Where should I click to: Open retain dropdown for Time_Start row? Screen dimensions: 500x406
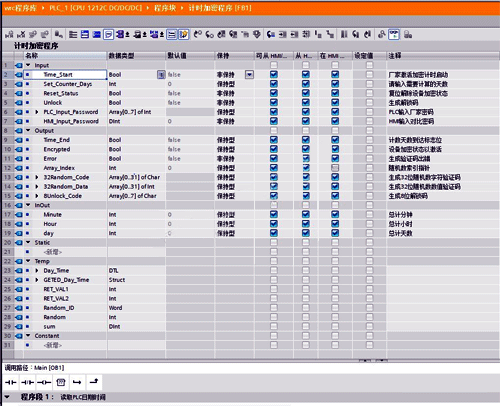click(249, 75)
